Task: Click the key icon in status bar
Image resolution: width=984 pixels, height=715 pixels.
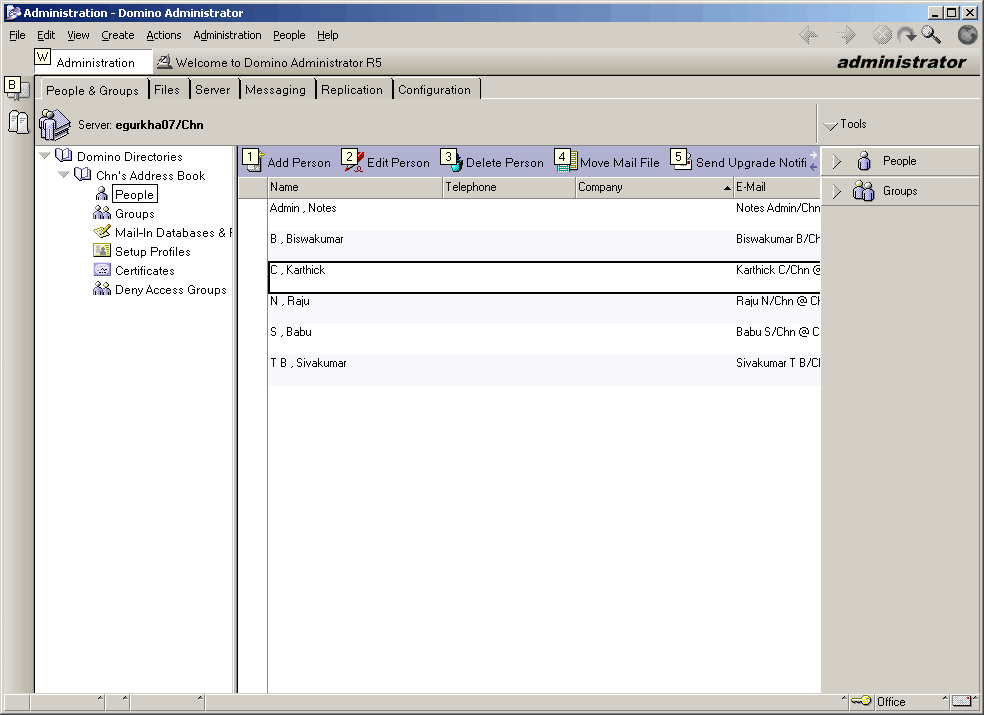Action: [x=861, y=701]
